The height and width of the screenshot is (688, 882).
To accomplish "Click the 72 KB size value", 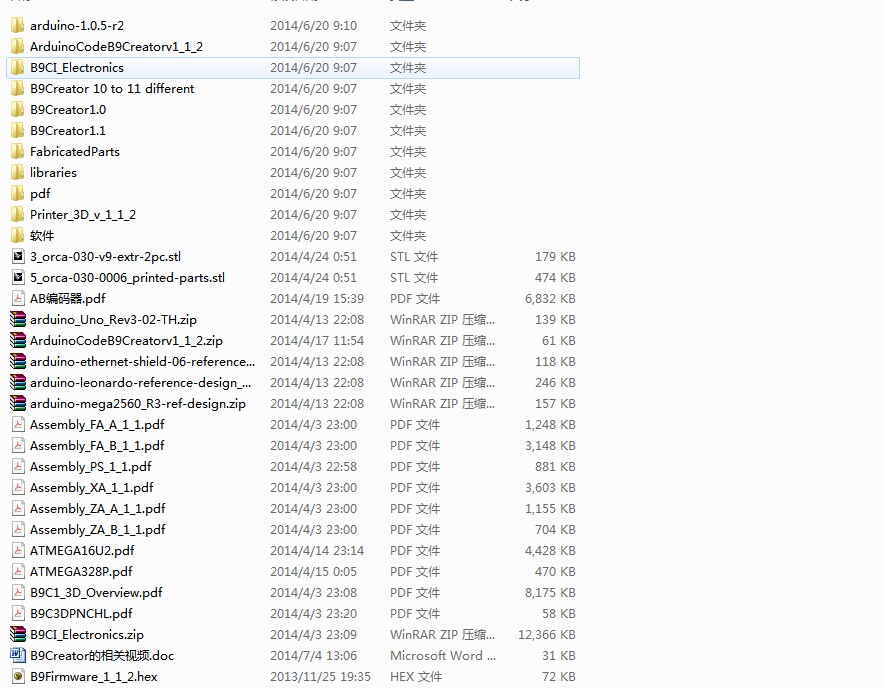I will point(559,676).
